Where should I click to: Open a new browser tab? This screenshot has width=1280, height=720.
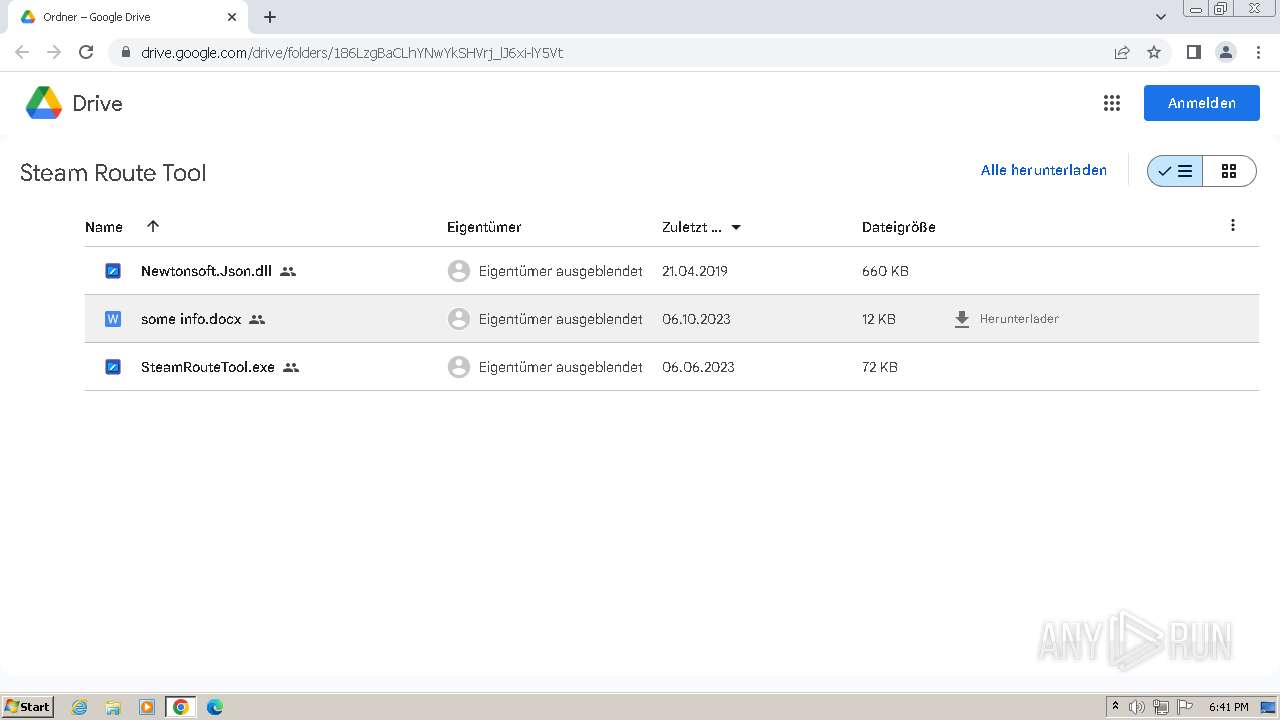270,17
